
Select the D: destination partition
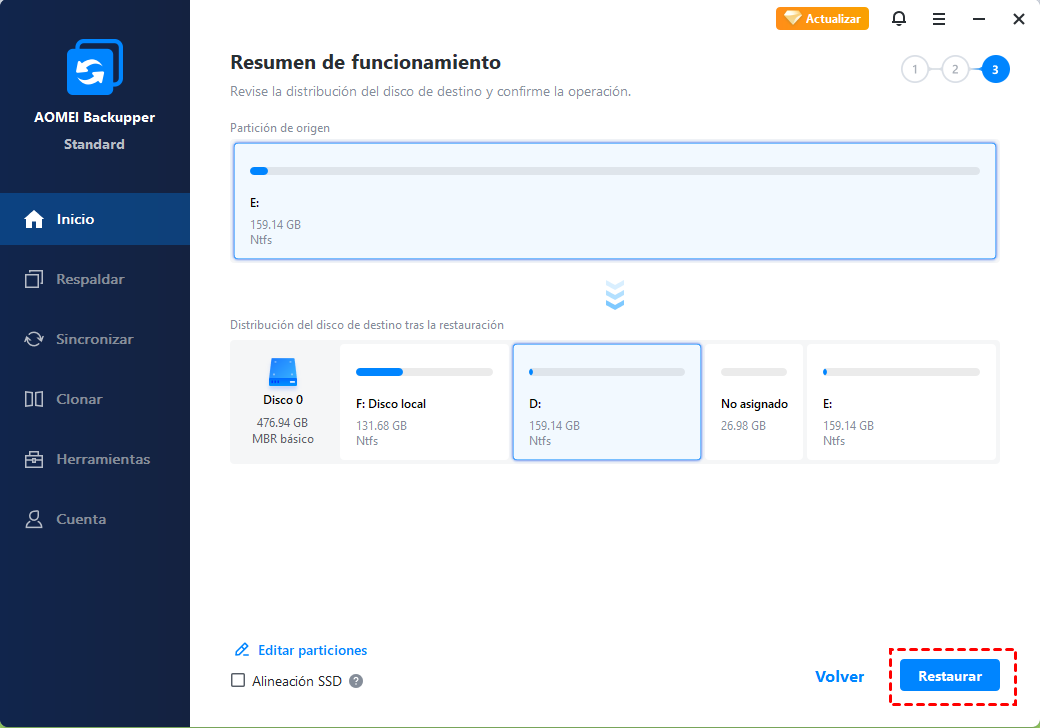click(x=606, y=402)
